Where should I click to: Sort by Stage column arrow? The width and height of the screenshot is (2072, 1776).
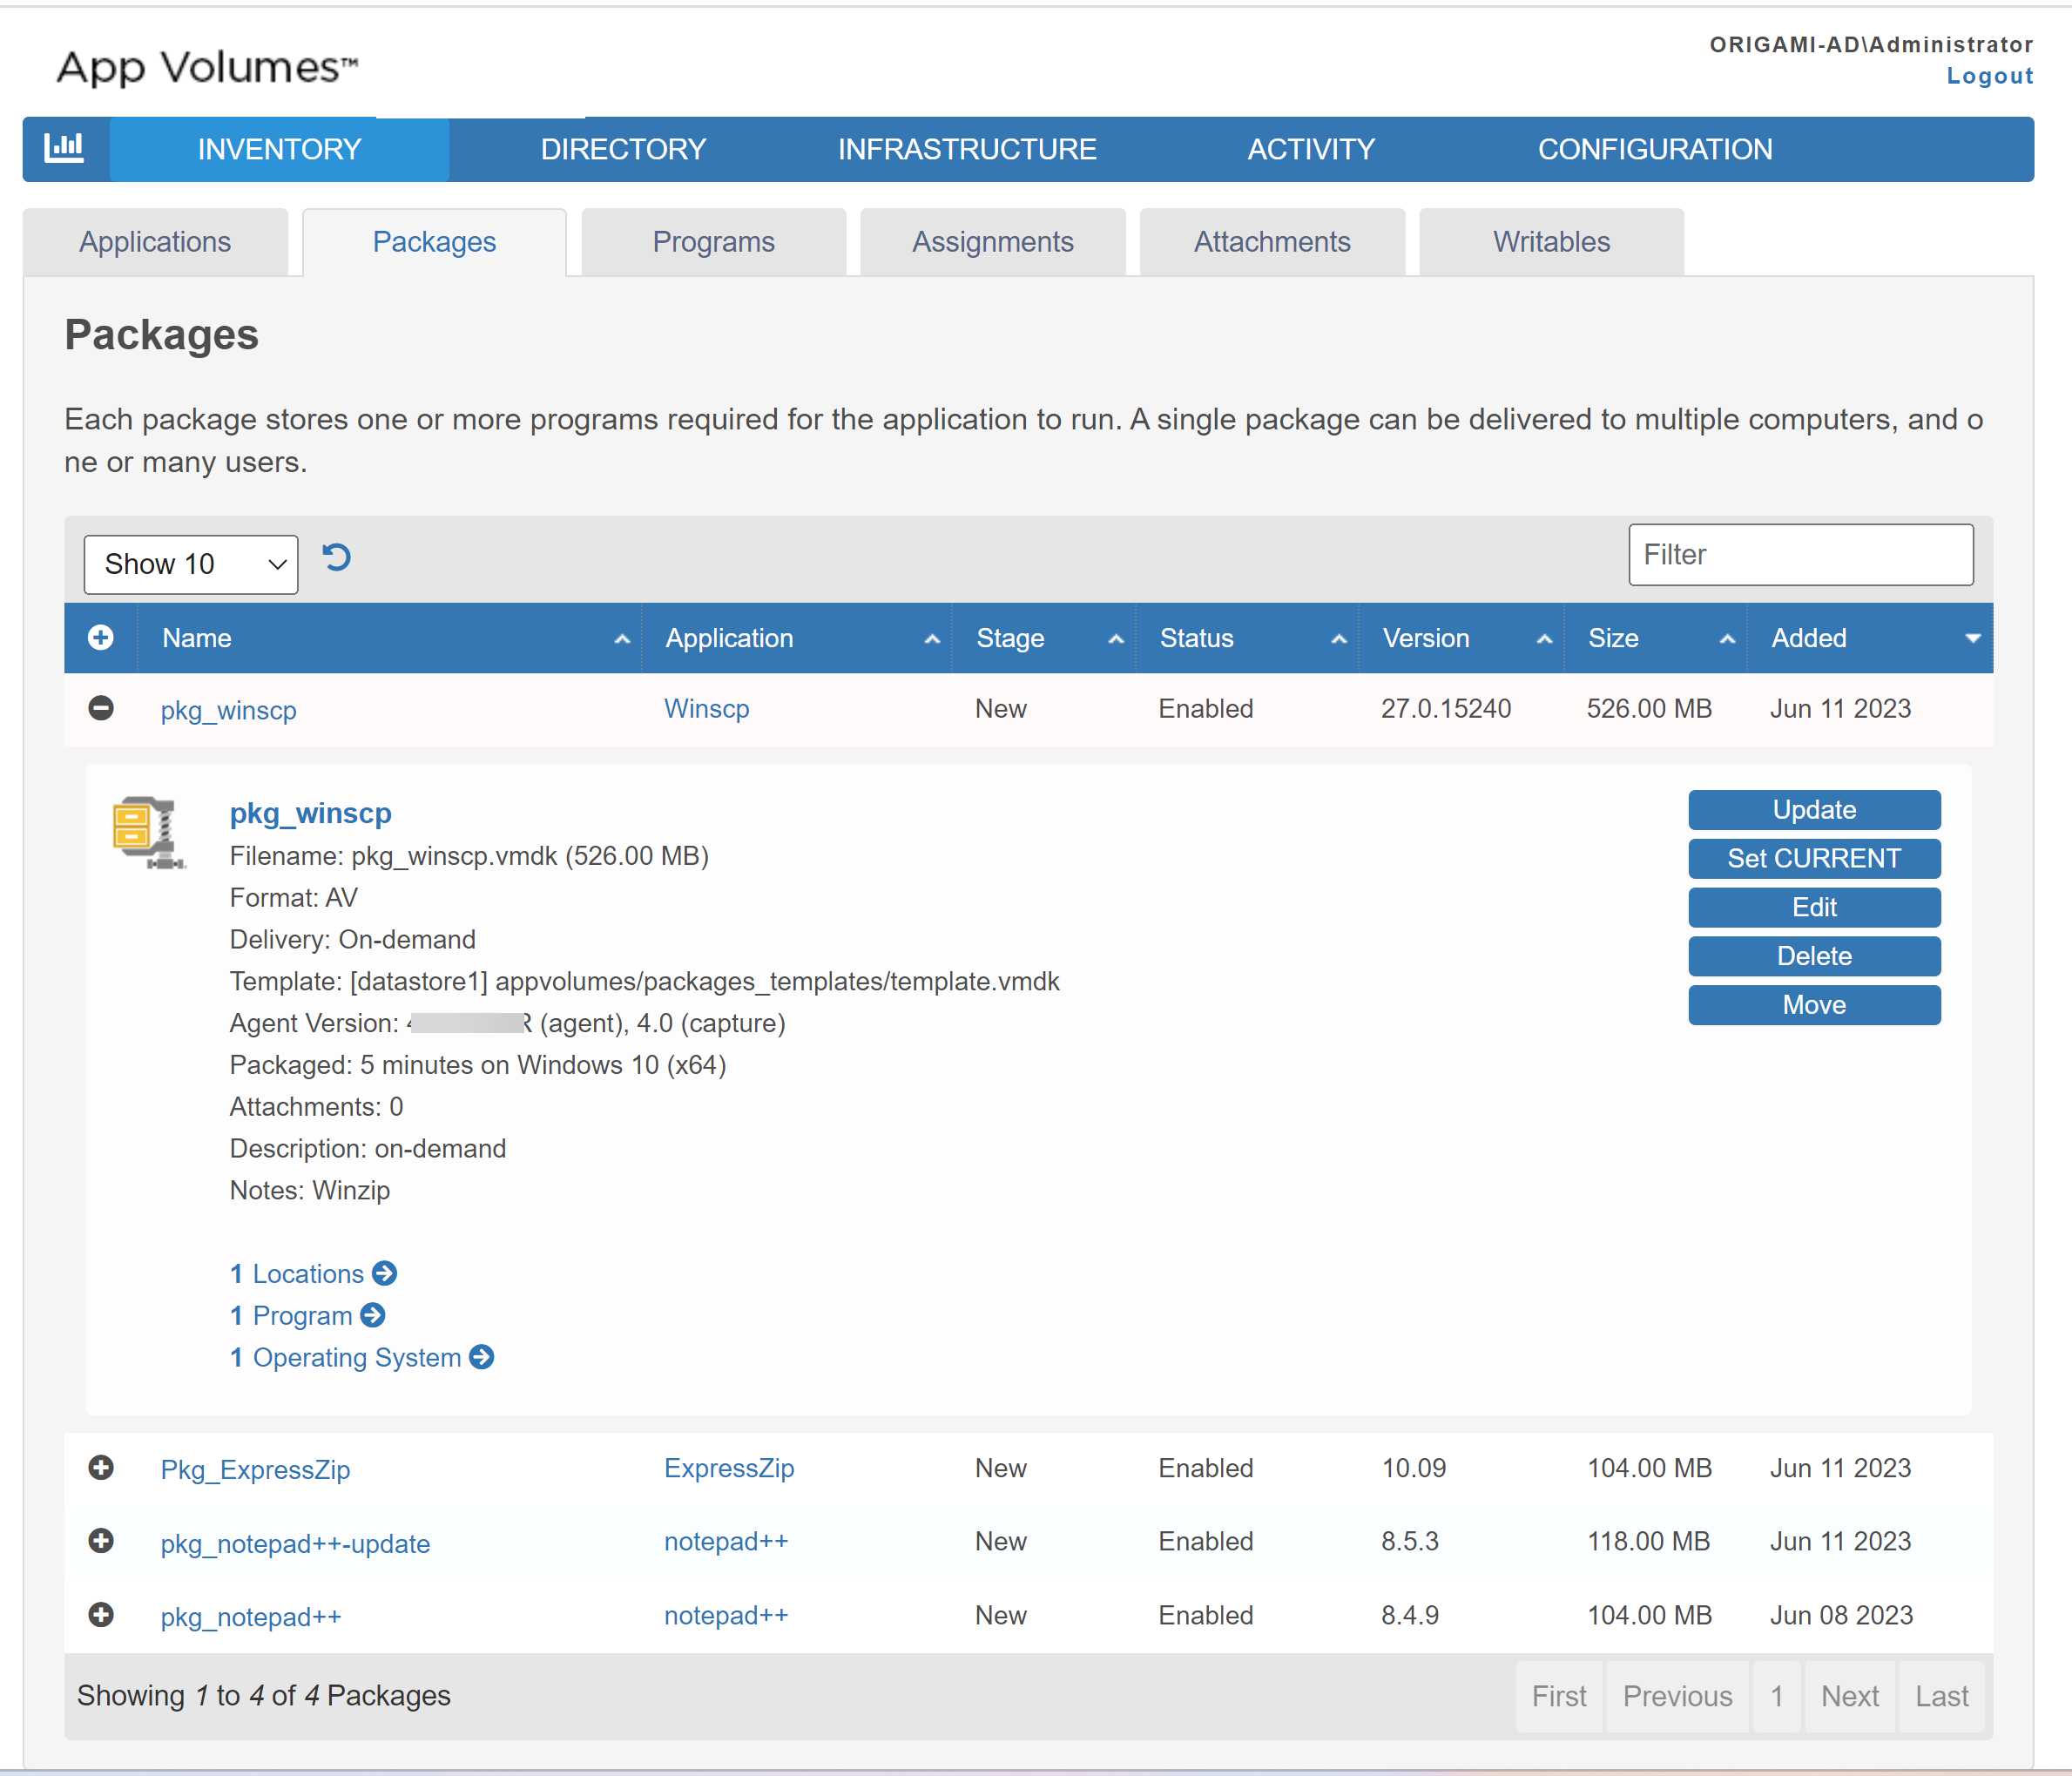click(x=1116, y=639)
